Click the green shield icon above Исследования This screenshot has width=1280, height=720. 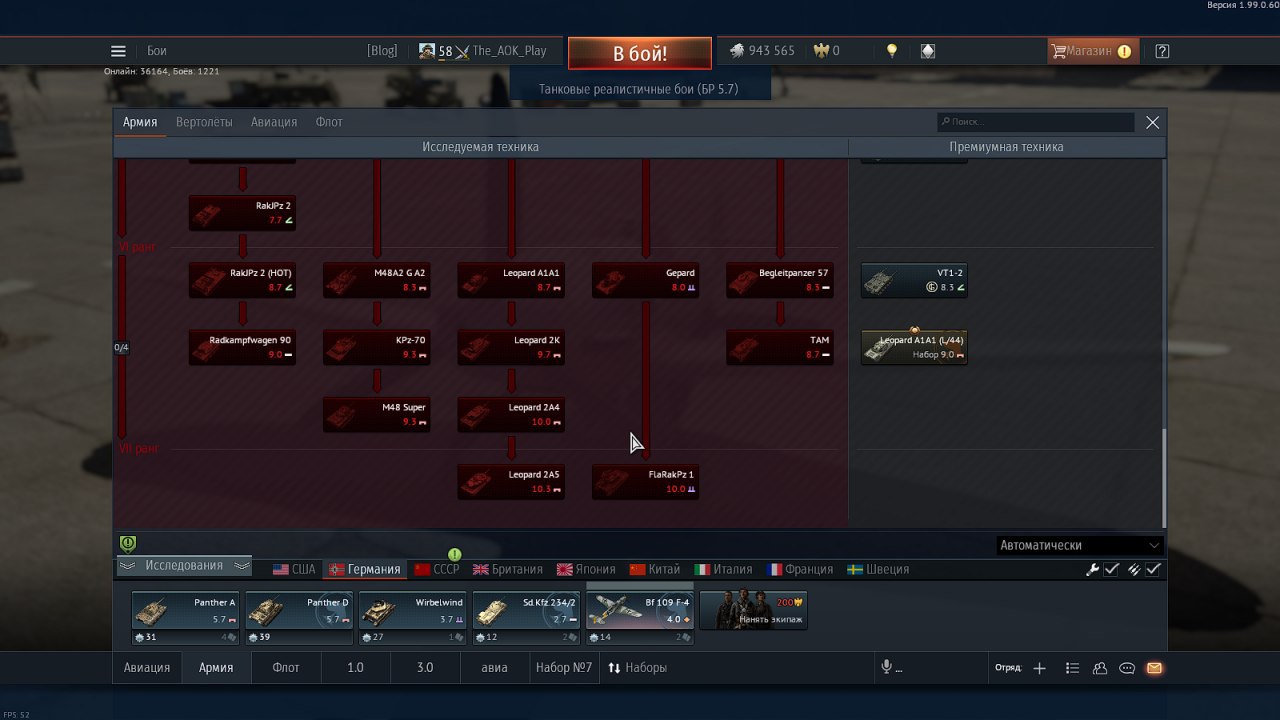click(128, 544)
